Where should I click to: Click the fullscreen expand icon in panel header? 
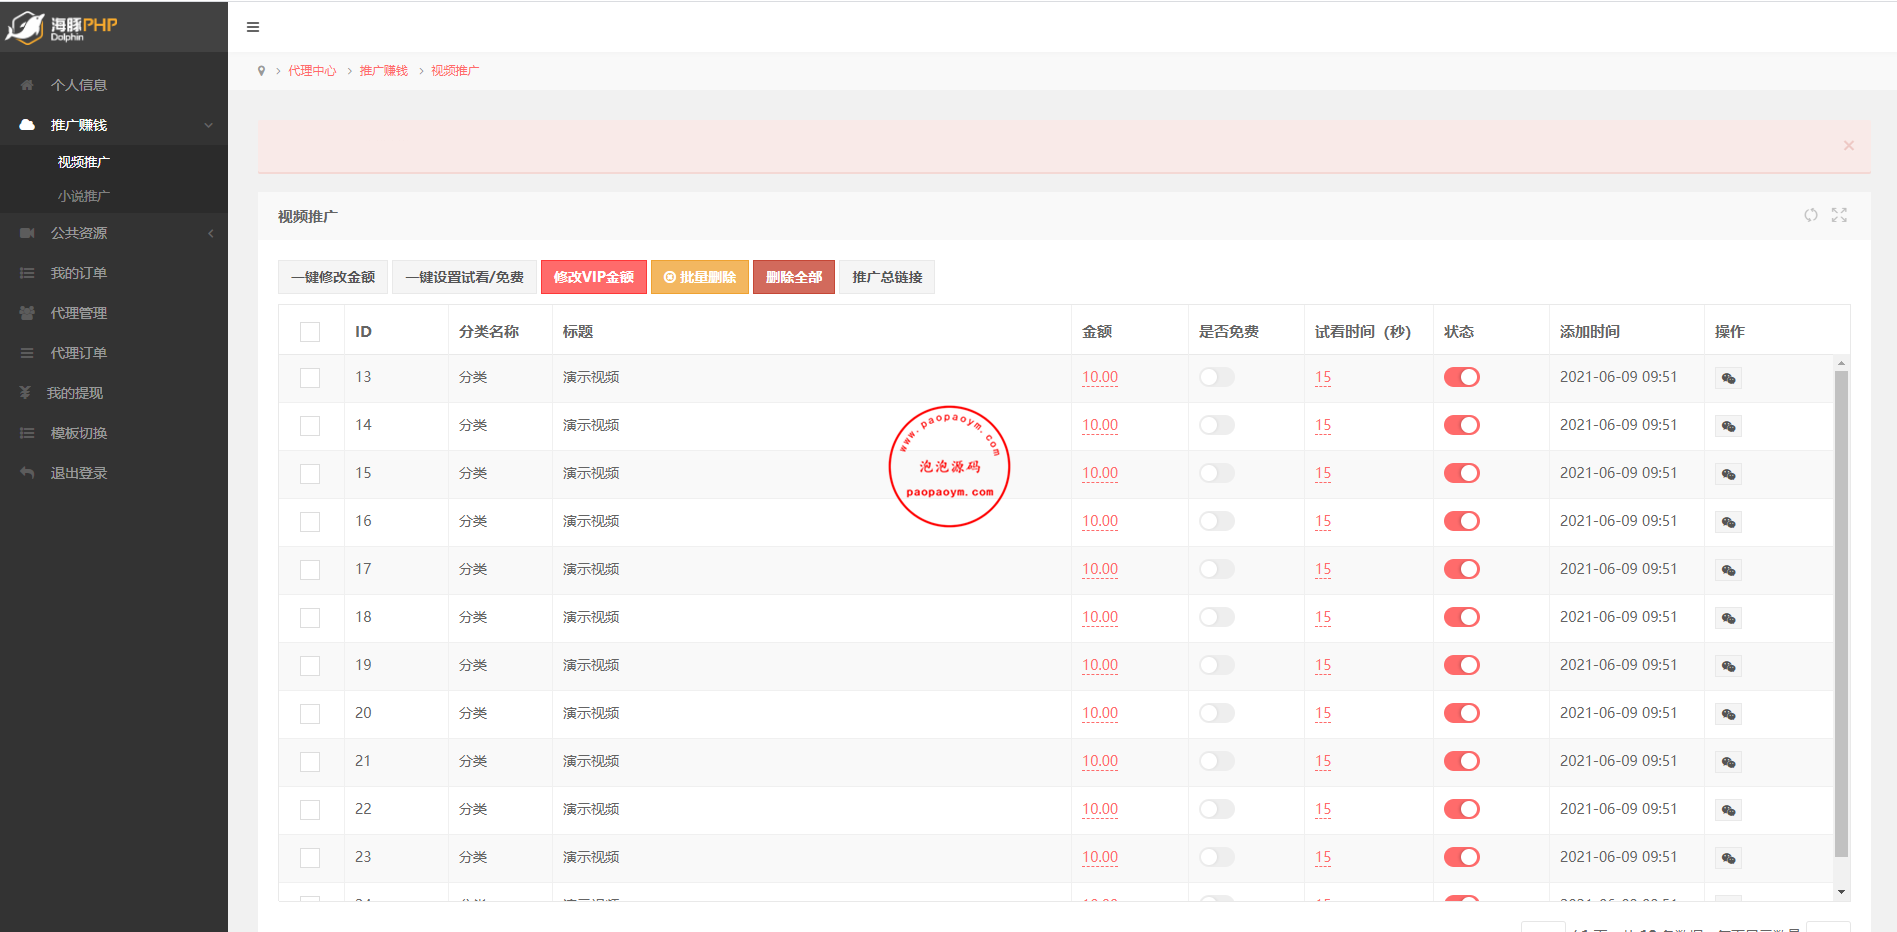1839,215
